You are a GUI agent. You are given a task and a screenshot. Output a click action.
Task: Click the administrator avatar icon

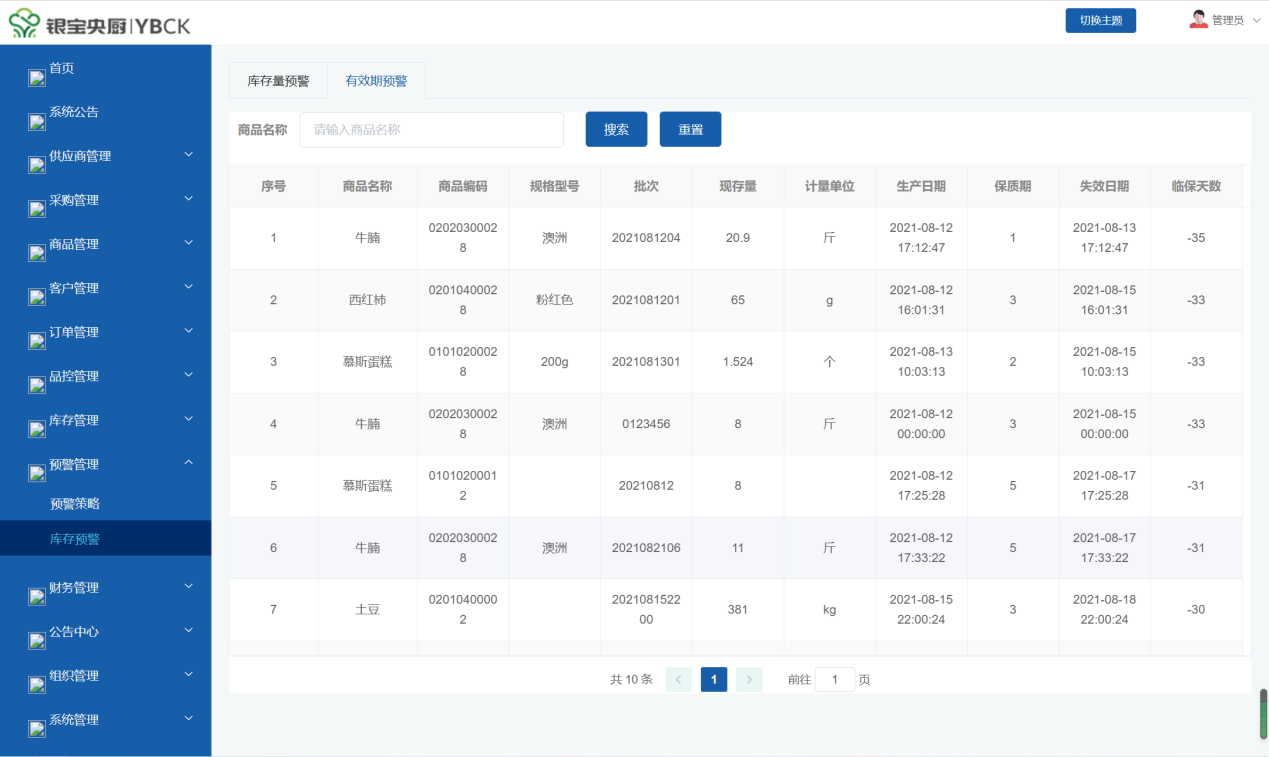(x=1198, y=20)
